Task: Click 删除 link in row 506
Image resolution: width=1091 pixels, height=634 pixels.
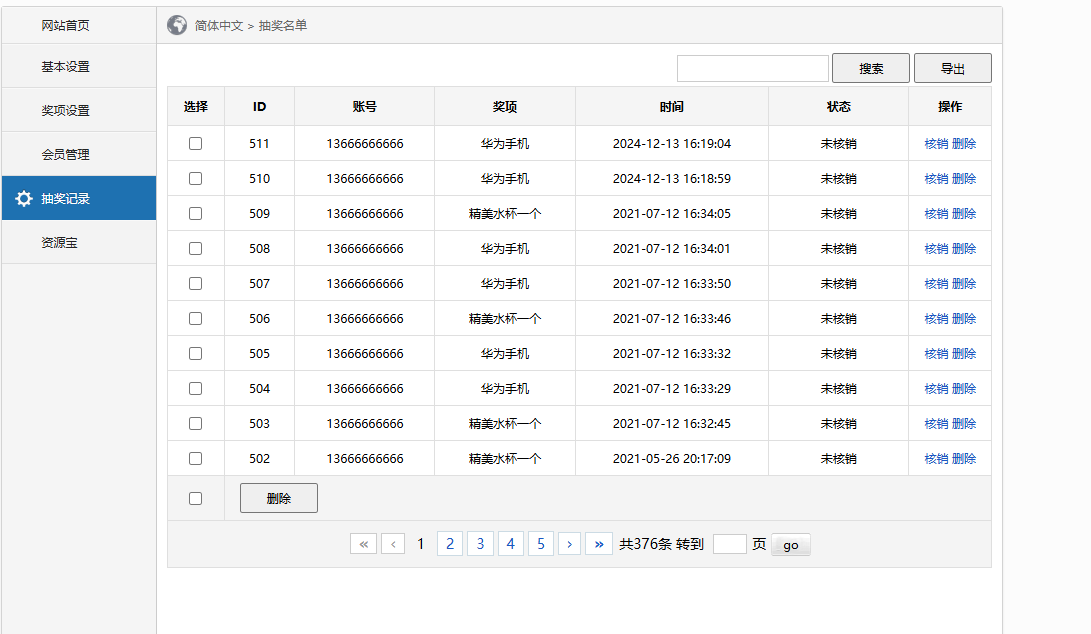Action: coord(964,319)
